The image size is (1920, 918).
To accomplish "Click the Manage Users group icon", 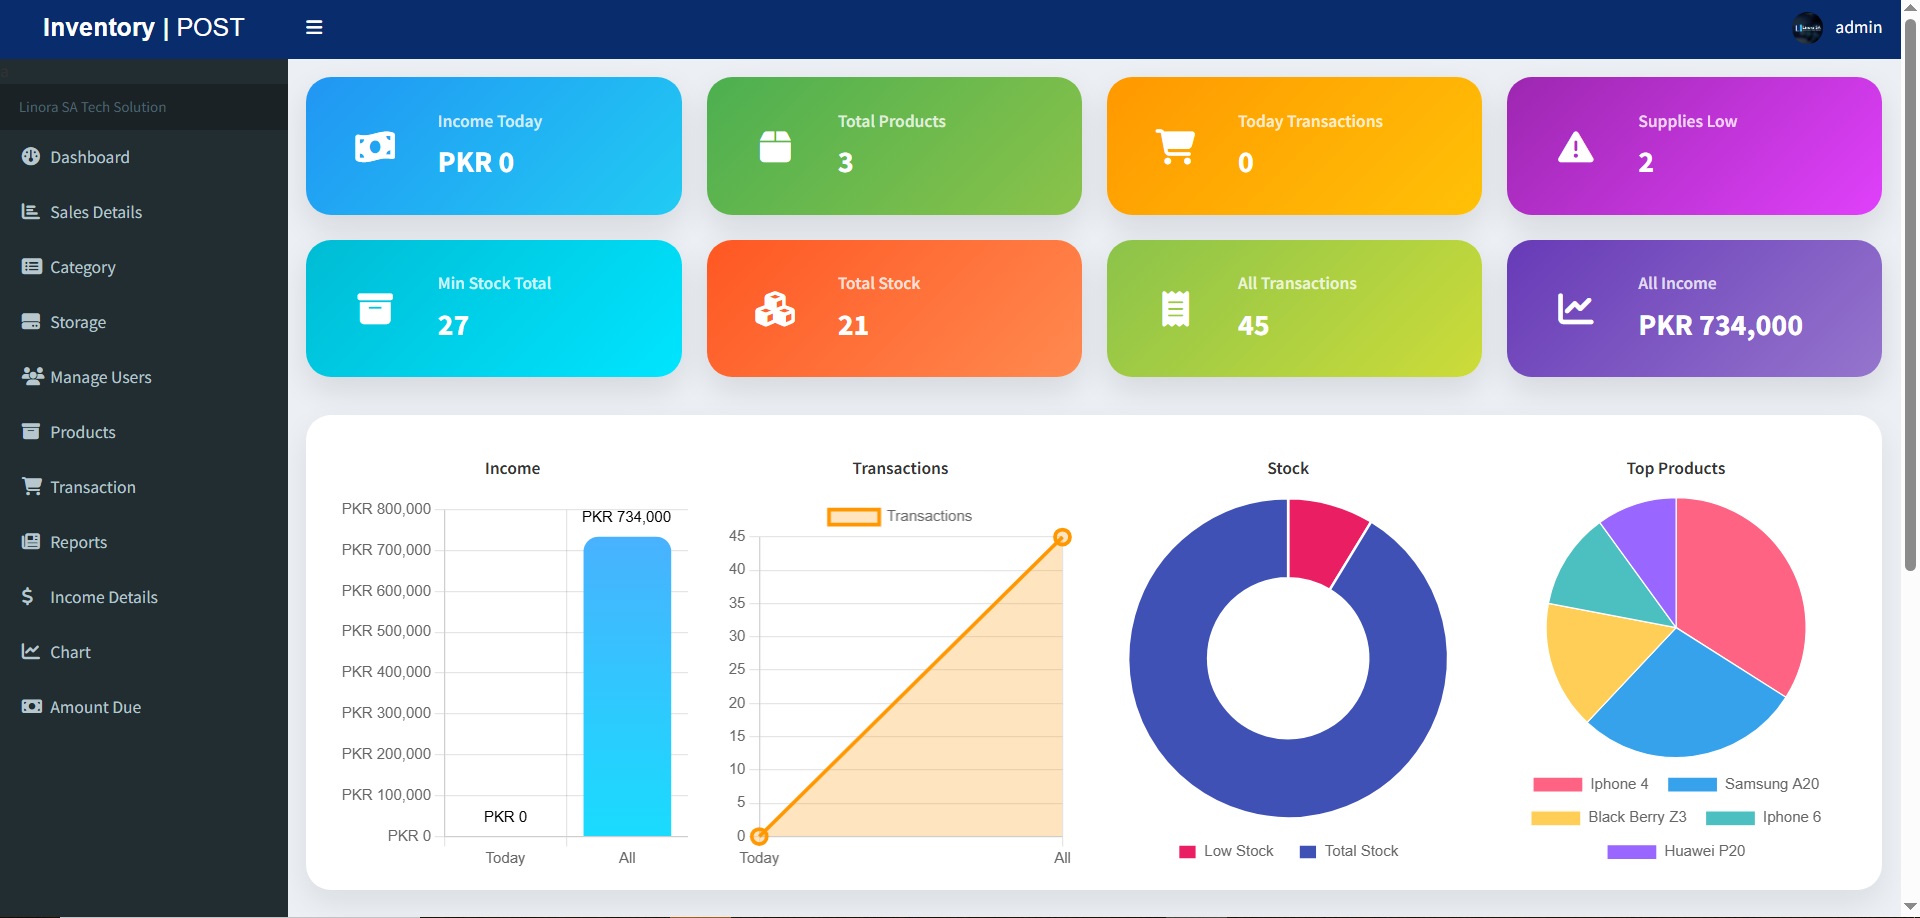I will coord(32,376).
